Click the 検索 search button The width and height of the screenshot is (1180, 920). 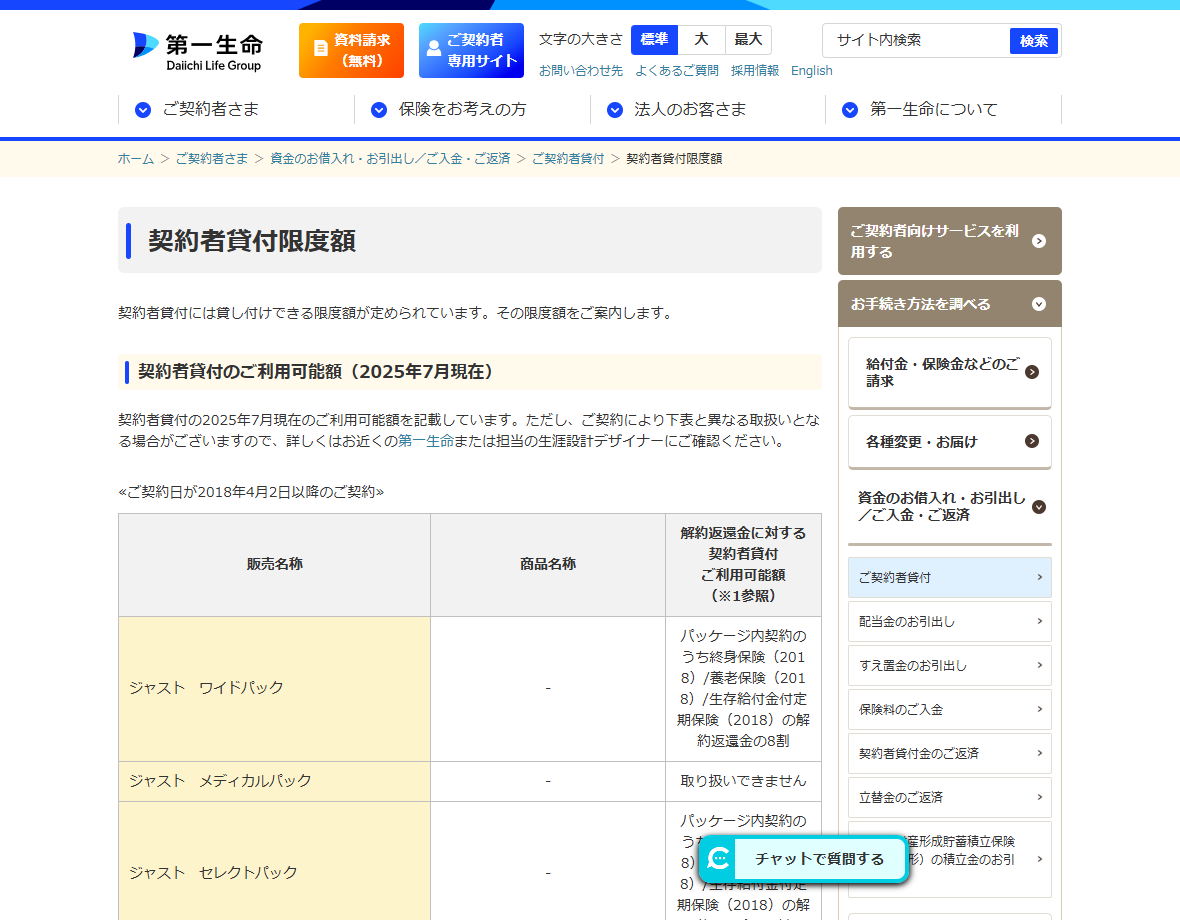pos(1033,41)
